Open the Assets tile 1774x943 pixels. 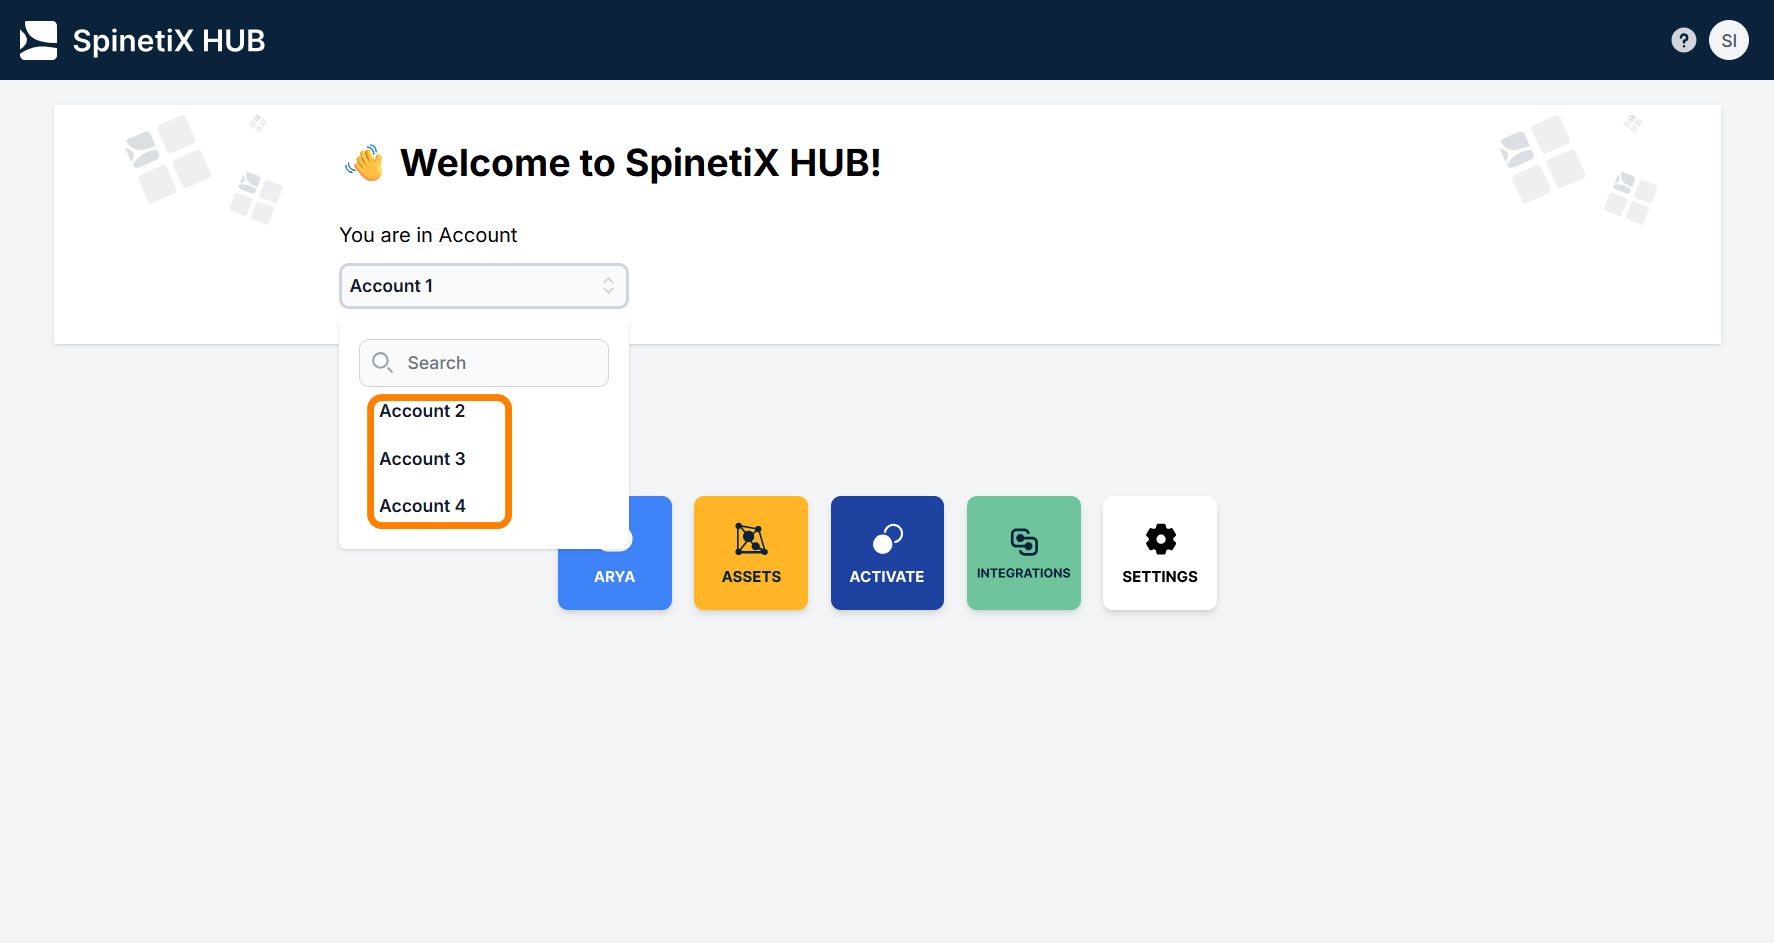(751, 553)
